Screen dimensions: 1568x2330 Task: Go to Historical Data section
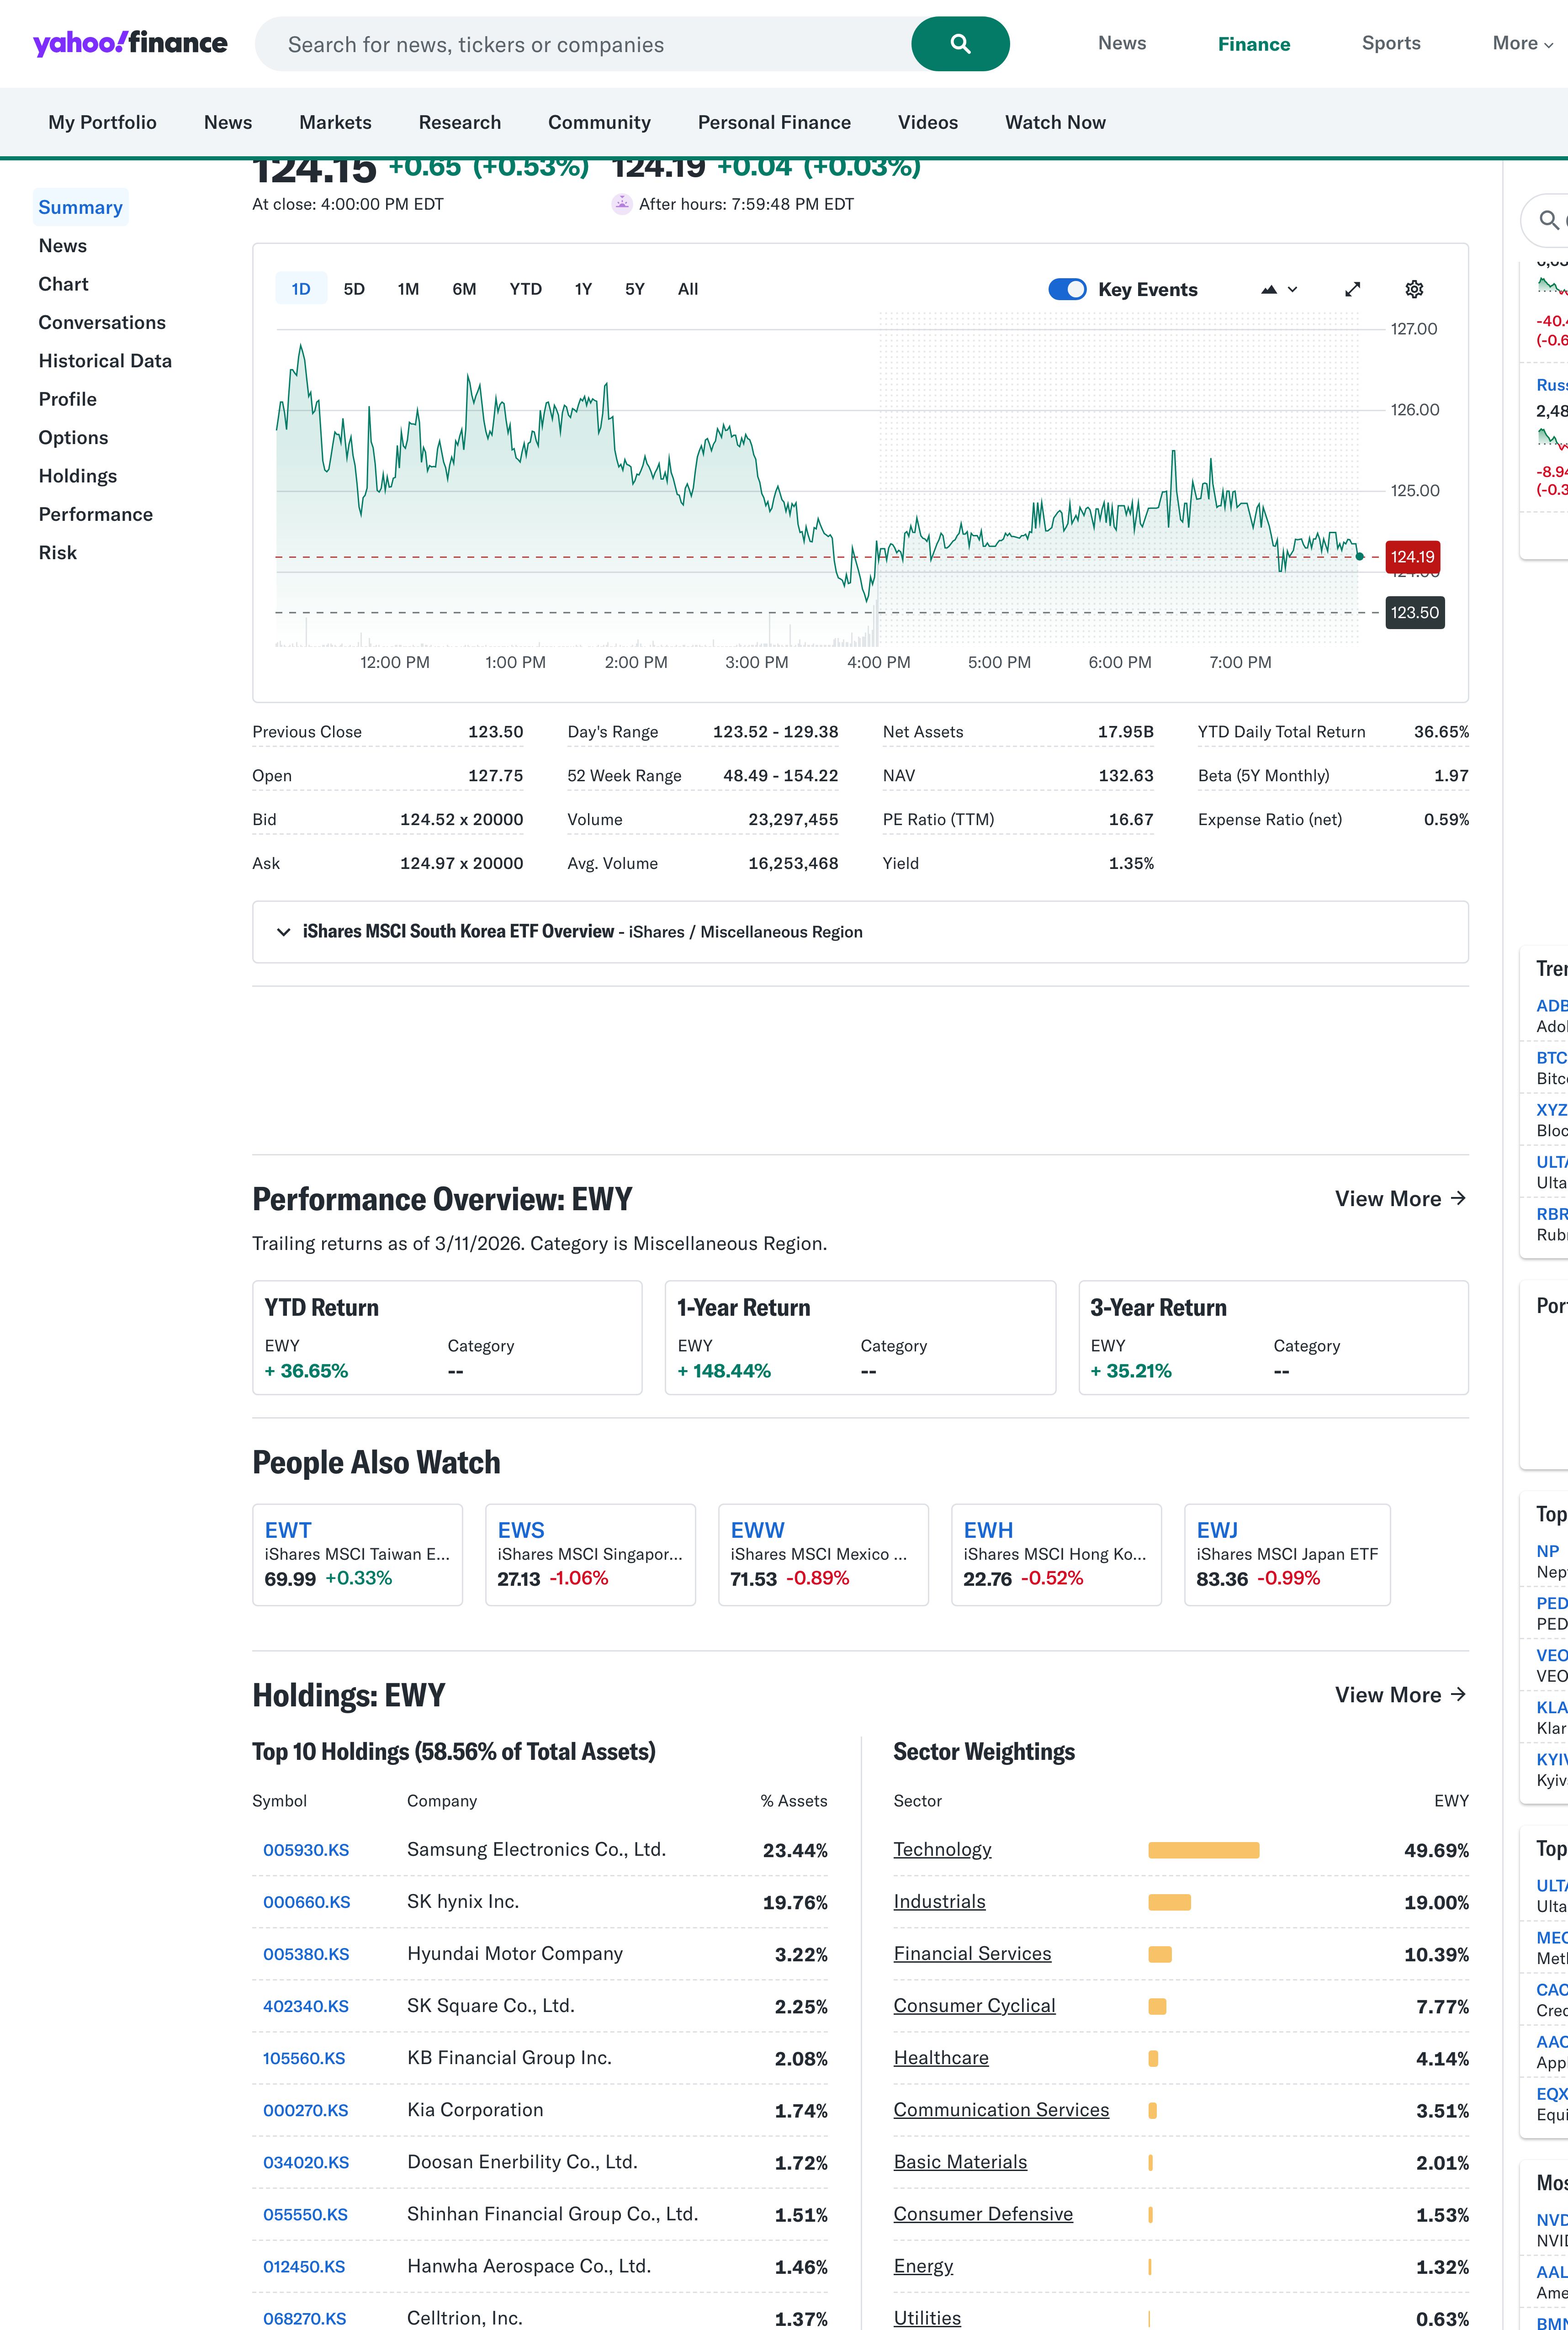[105, 361]
